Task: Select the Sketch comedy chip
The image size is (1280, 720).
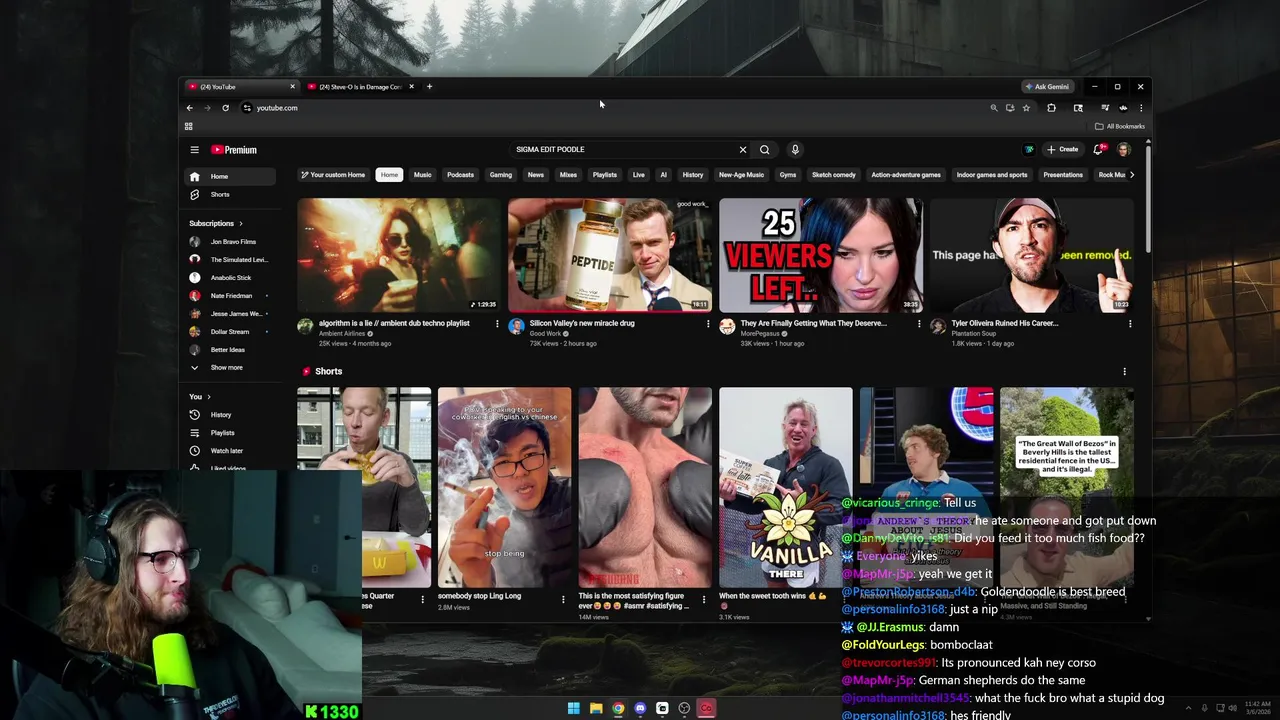Action: 834,175
